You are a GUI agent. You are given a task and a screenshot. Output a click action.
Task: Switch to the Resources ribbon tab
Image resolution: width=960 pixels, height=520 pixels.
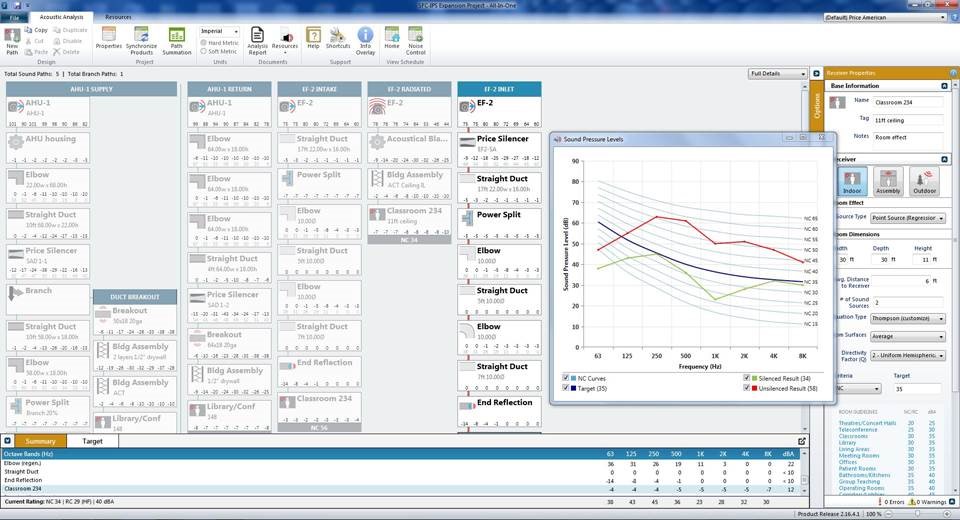[118, 17]
